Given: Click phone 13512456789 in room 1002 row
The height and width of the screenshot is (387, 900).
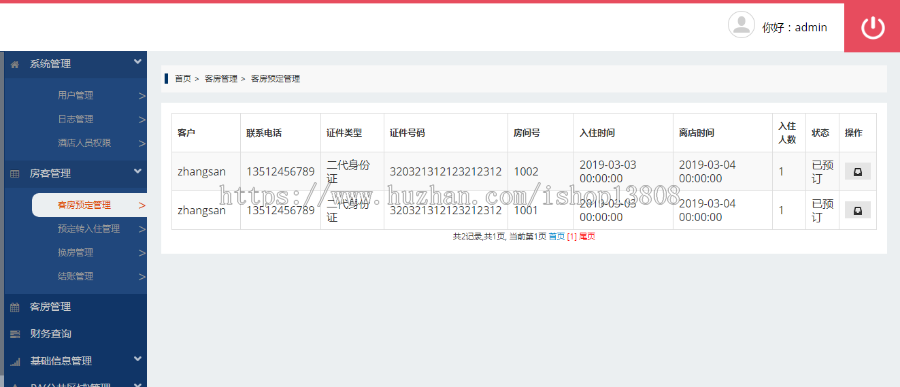Looking at the screenshot, I should pos(281,172).
